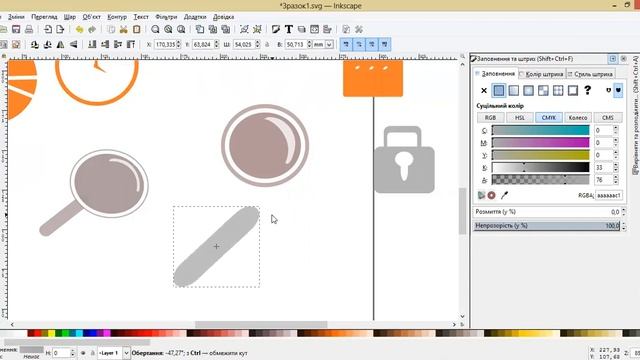
Task: Flip selection vertically icon
Action: [73, 44]
